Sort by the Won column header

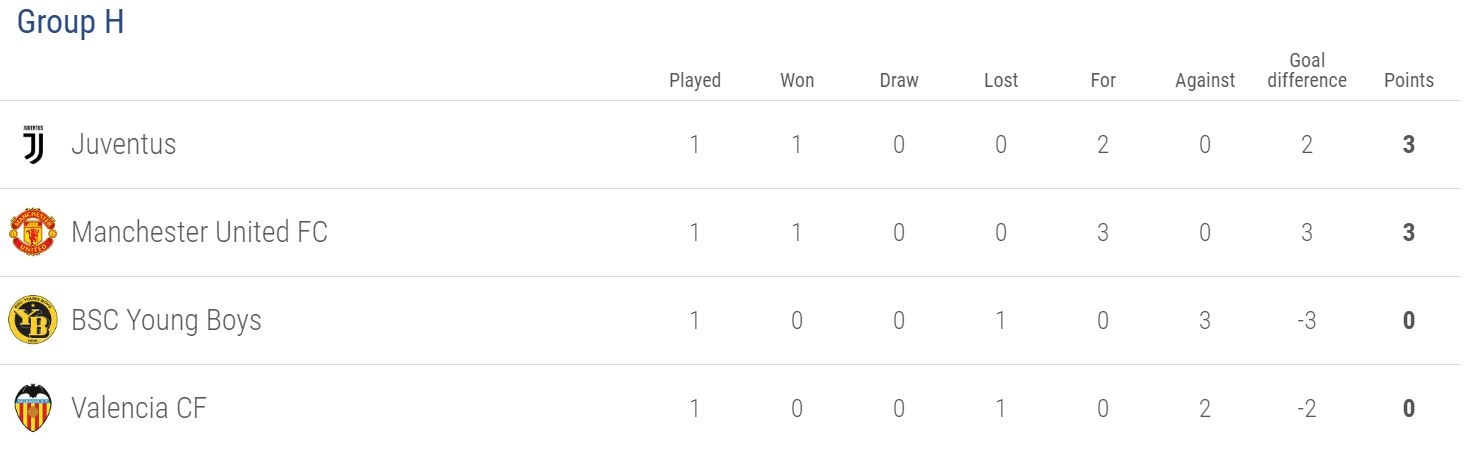[797, 81]
